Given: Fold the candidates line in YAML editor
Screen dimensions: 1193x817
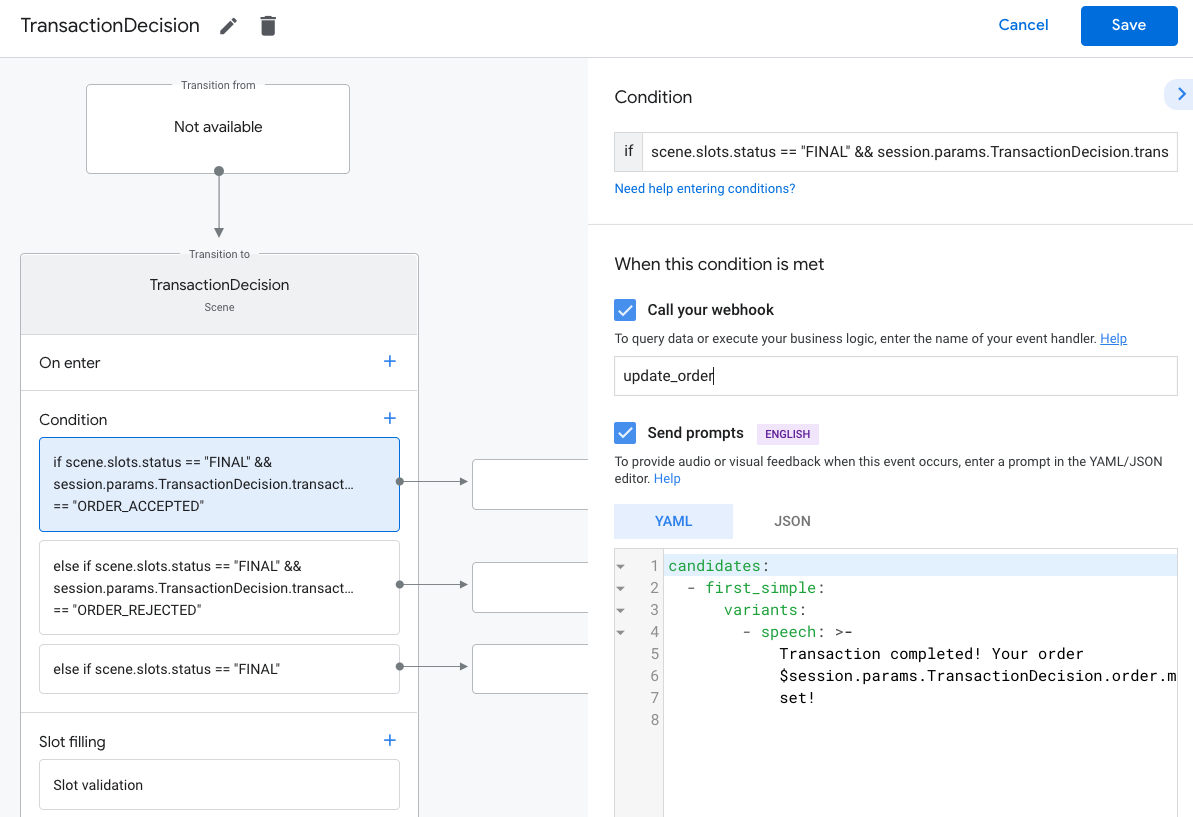Looking at the screenshot, I should (621, 566).
